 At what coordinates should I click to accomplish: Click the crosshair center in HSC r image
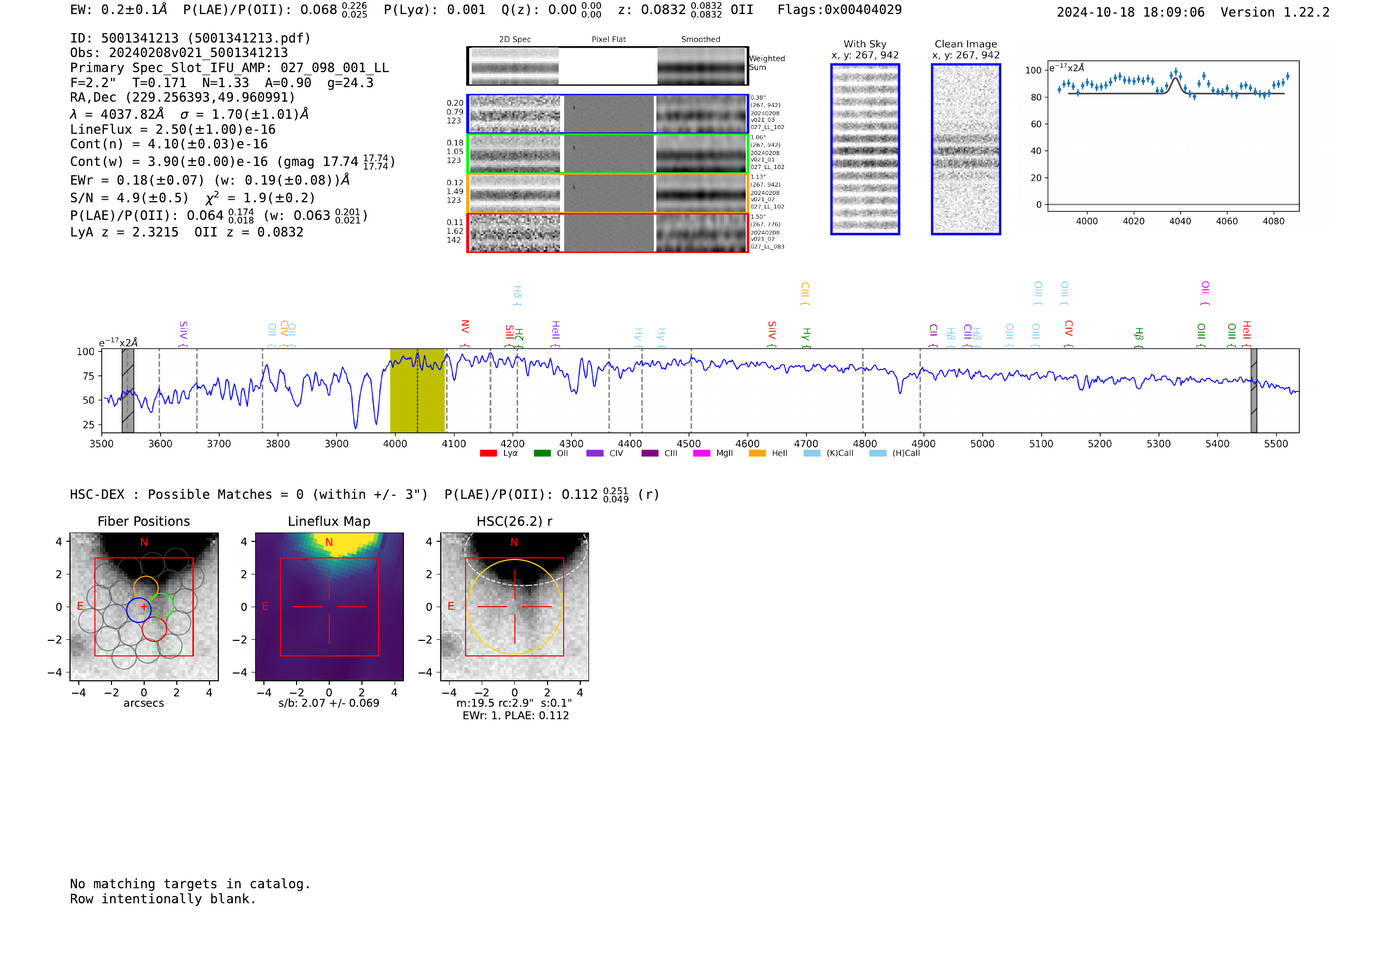pos(514,607)
